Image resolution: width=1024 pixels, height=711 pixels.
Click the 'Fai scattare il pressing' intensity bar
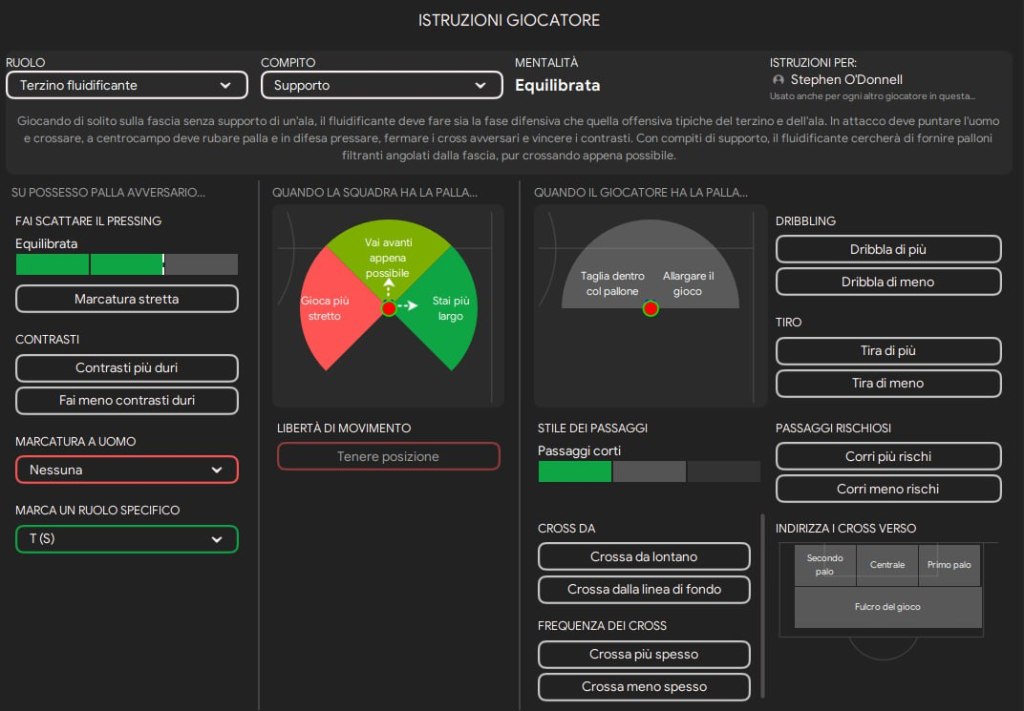click(127, 264)
